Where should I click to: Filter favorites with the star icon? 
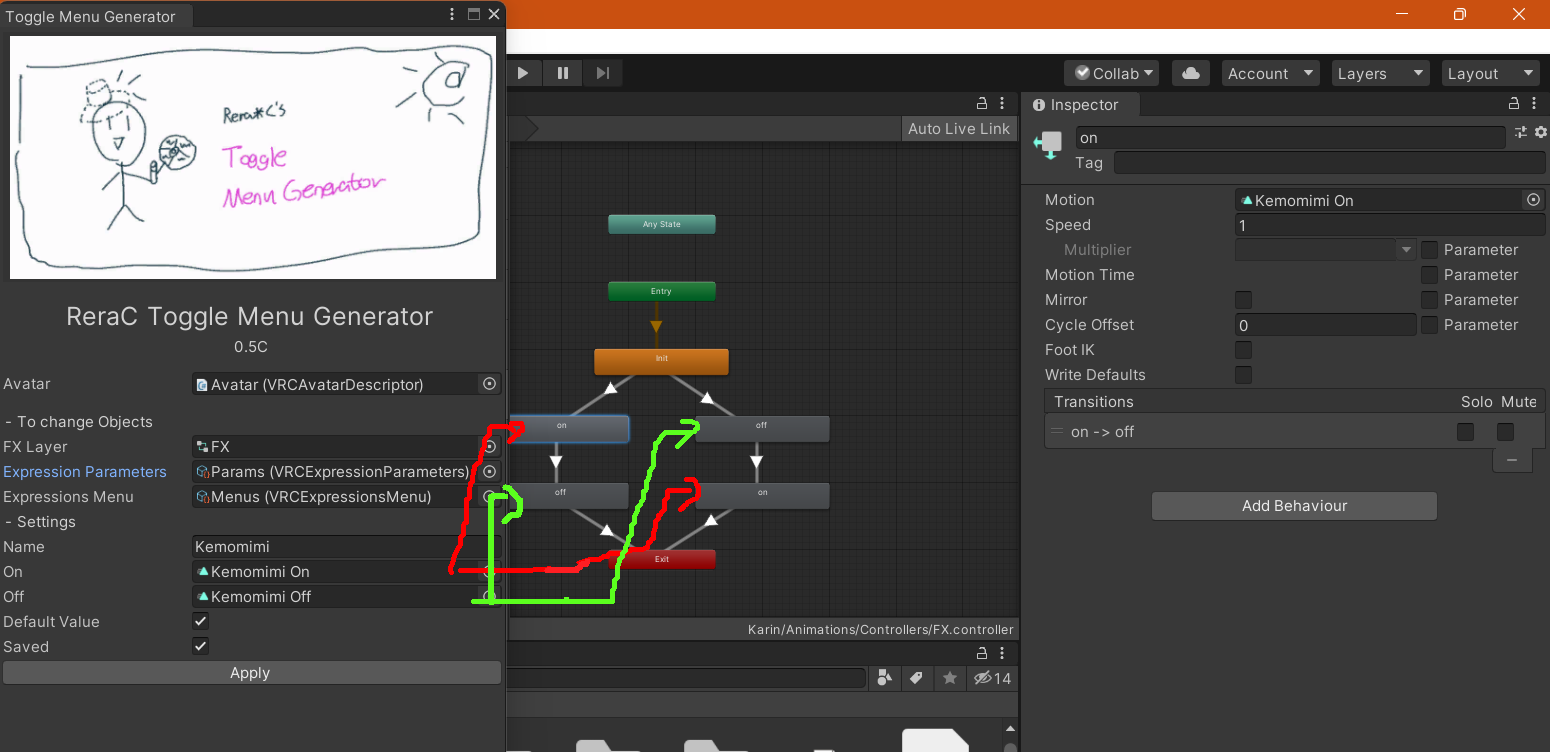point(950,678)
